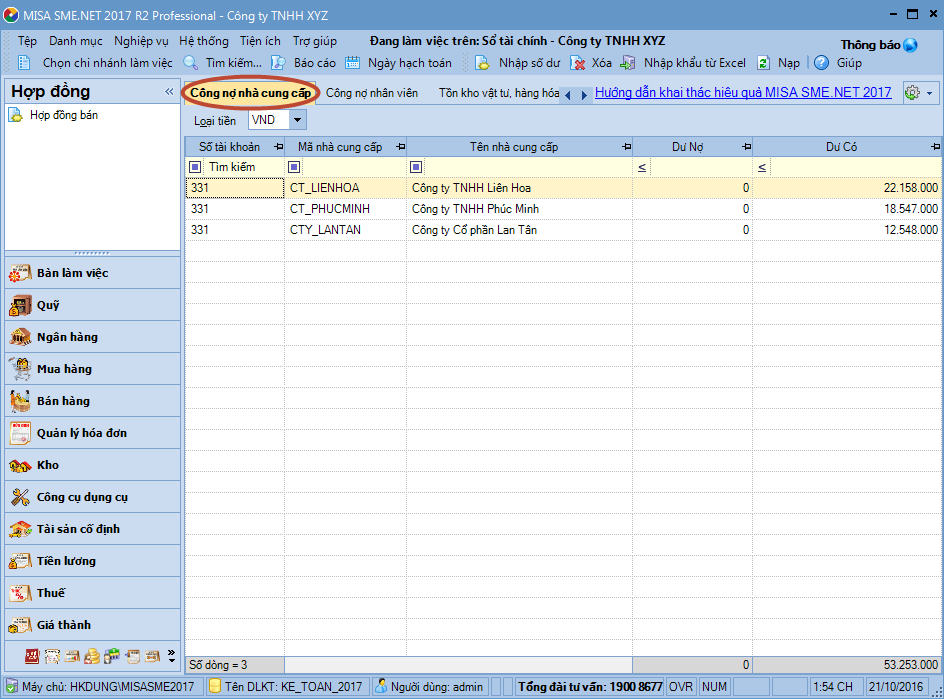Viewport: 944px width, 699px height.
Task: Open the Loại tiền VND dropdown
Action: click(297, 120)
